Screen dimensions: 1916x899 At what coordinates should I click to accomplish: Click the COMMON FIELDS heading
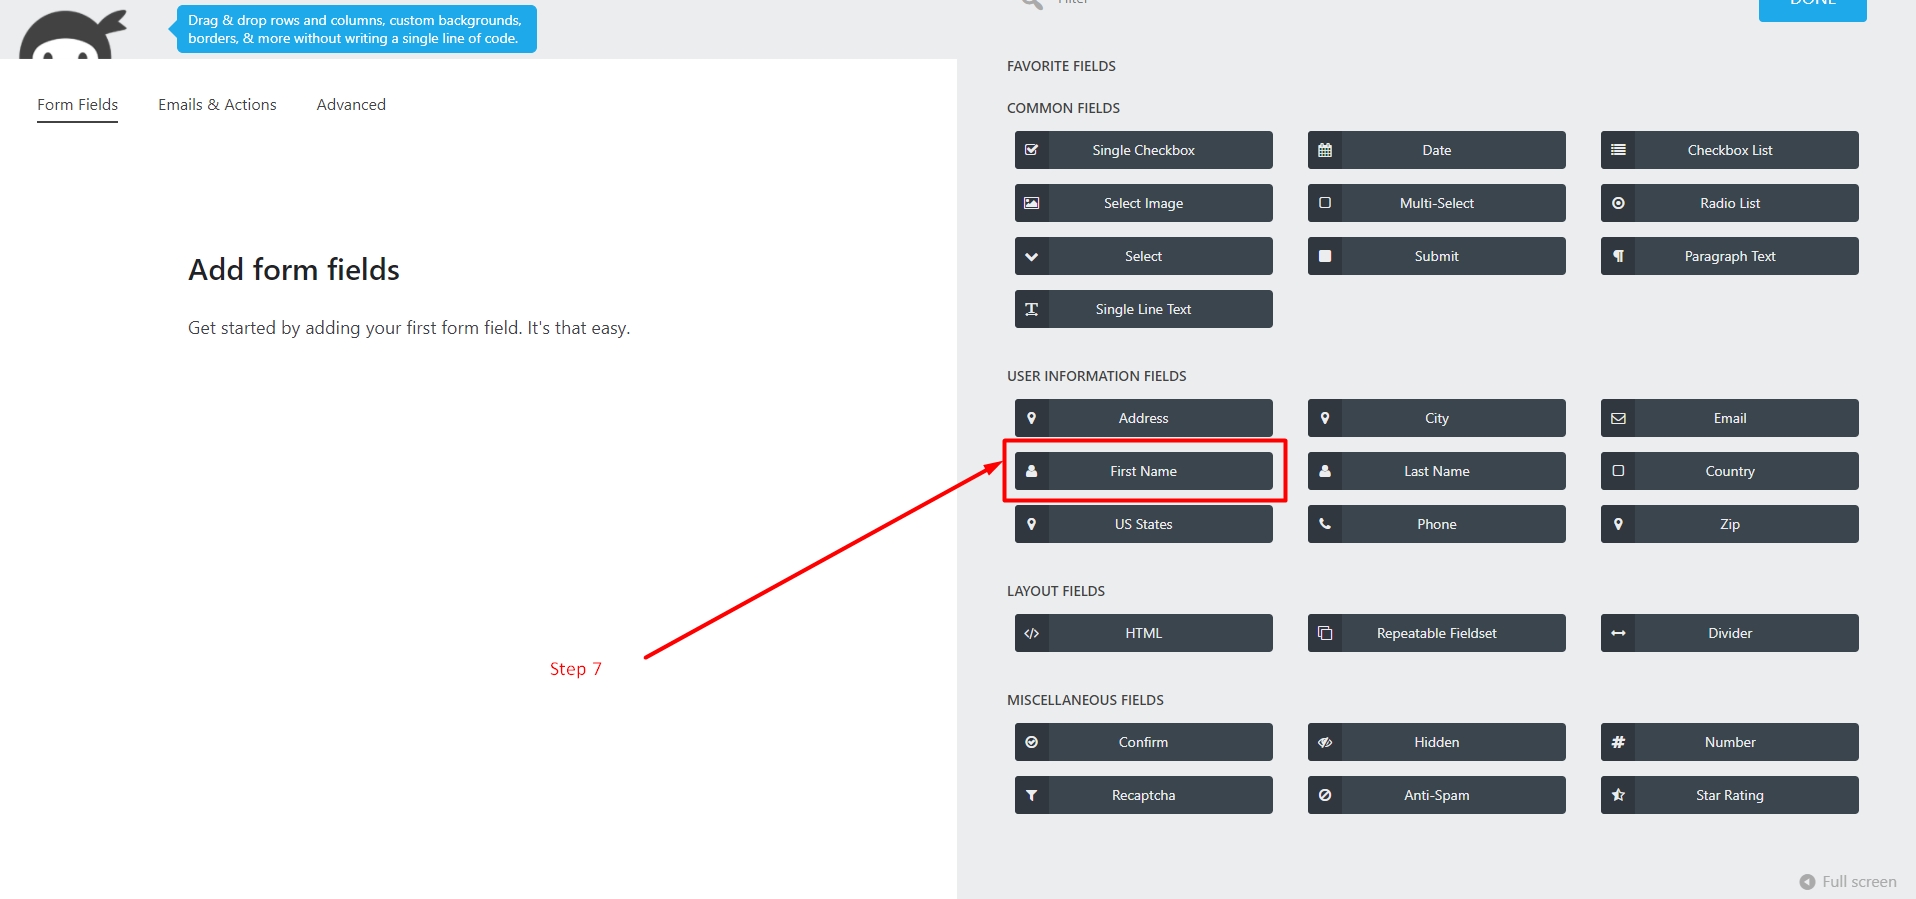click(x=1063, y=108)
